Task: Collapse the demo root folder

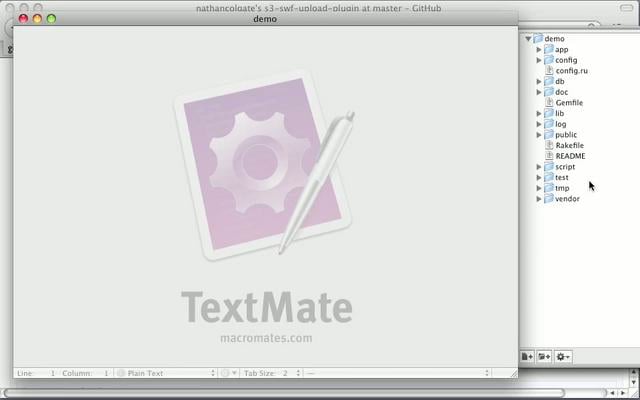Action: point(528,39)
